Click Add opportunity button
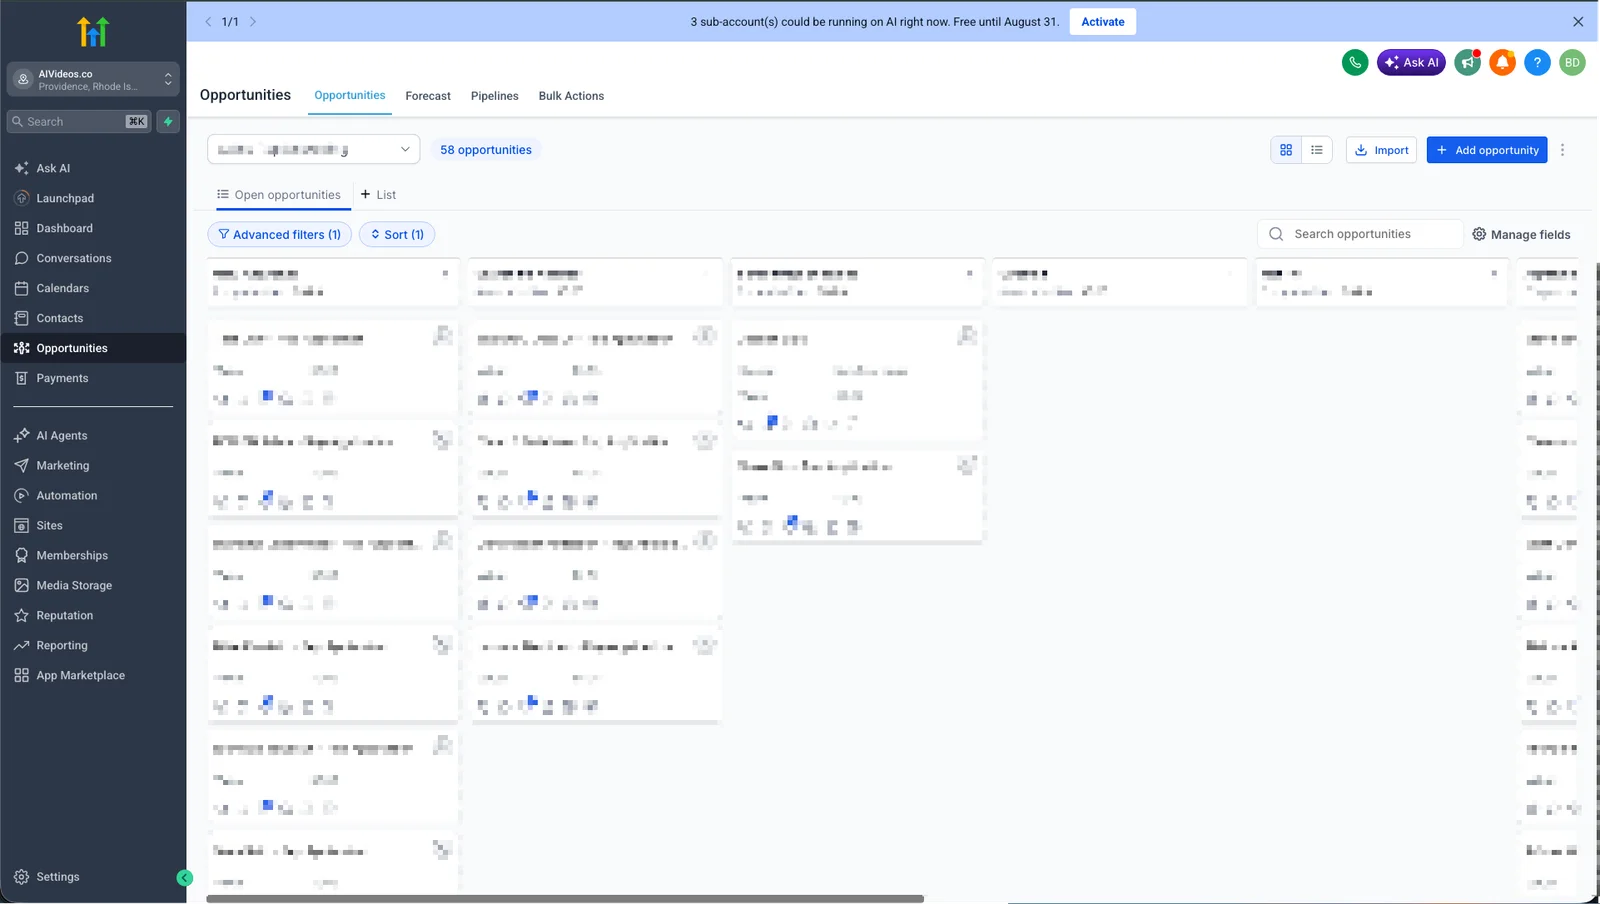 [1487, 150]
